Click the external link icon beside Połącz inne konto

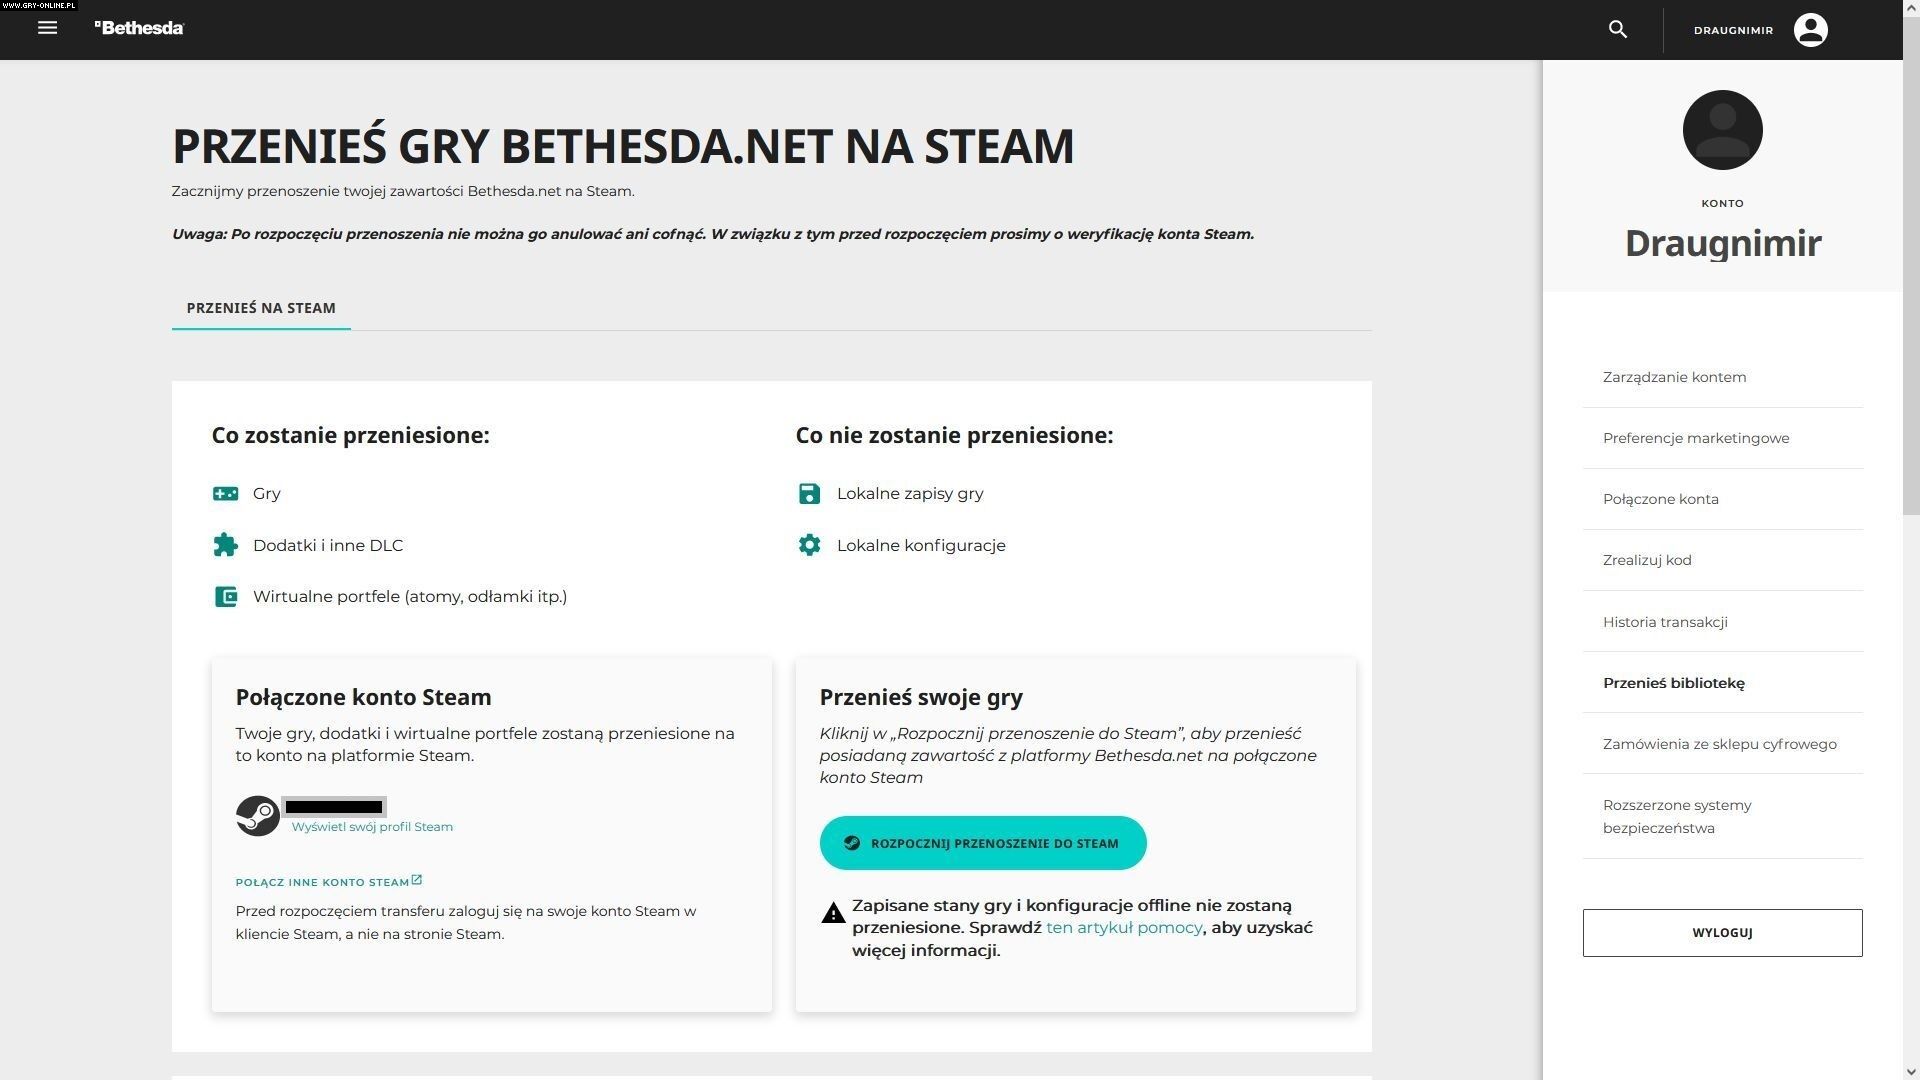(x=417, y=880)
